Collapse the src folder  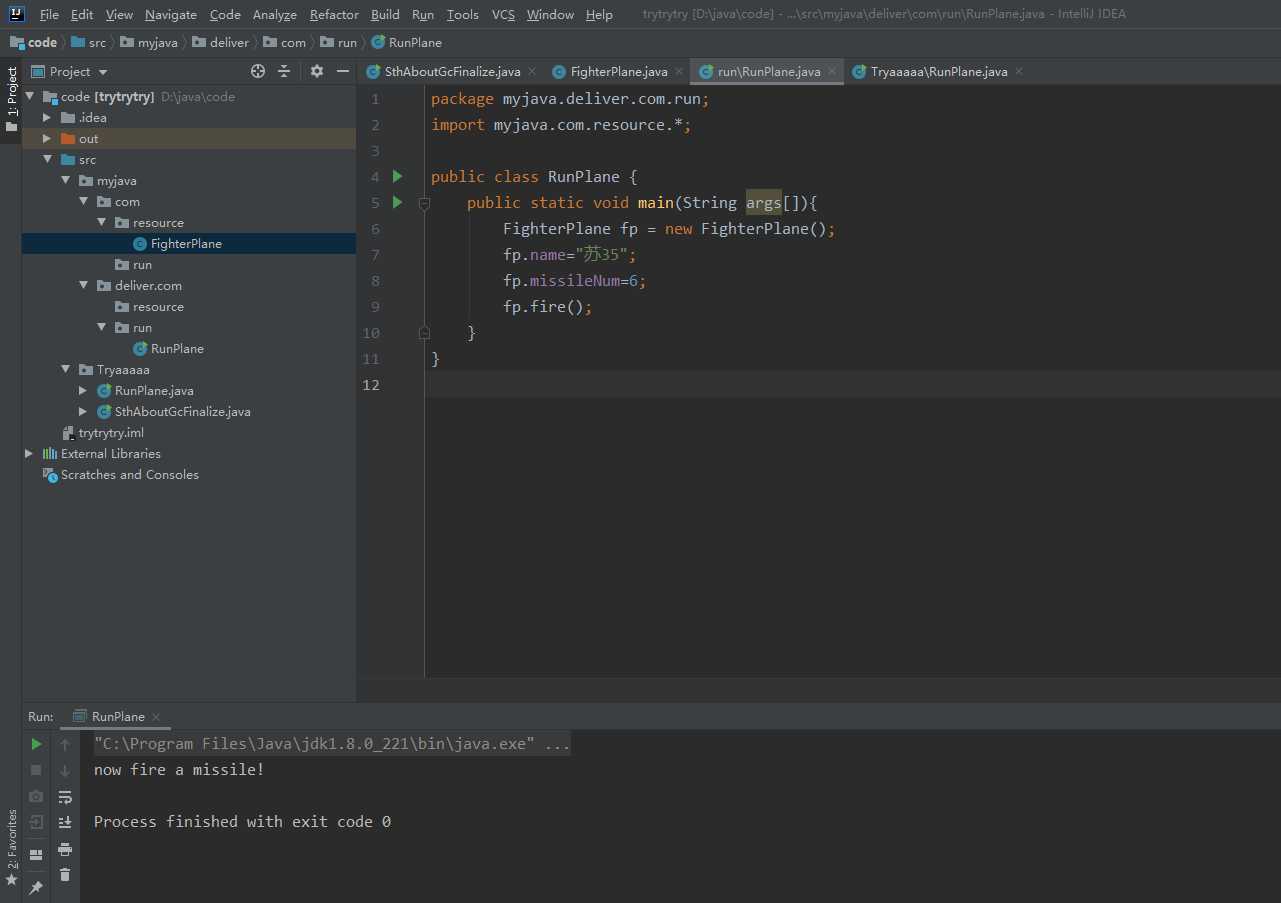(x=47, y=160)
